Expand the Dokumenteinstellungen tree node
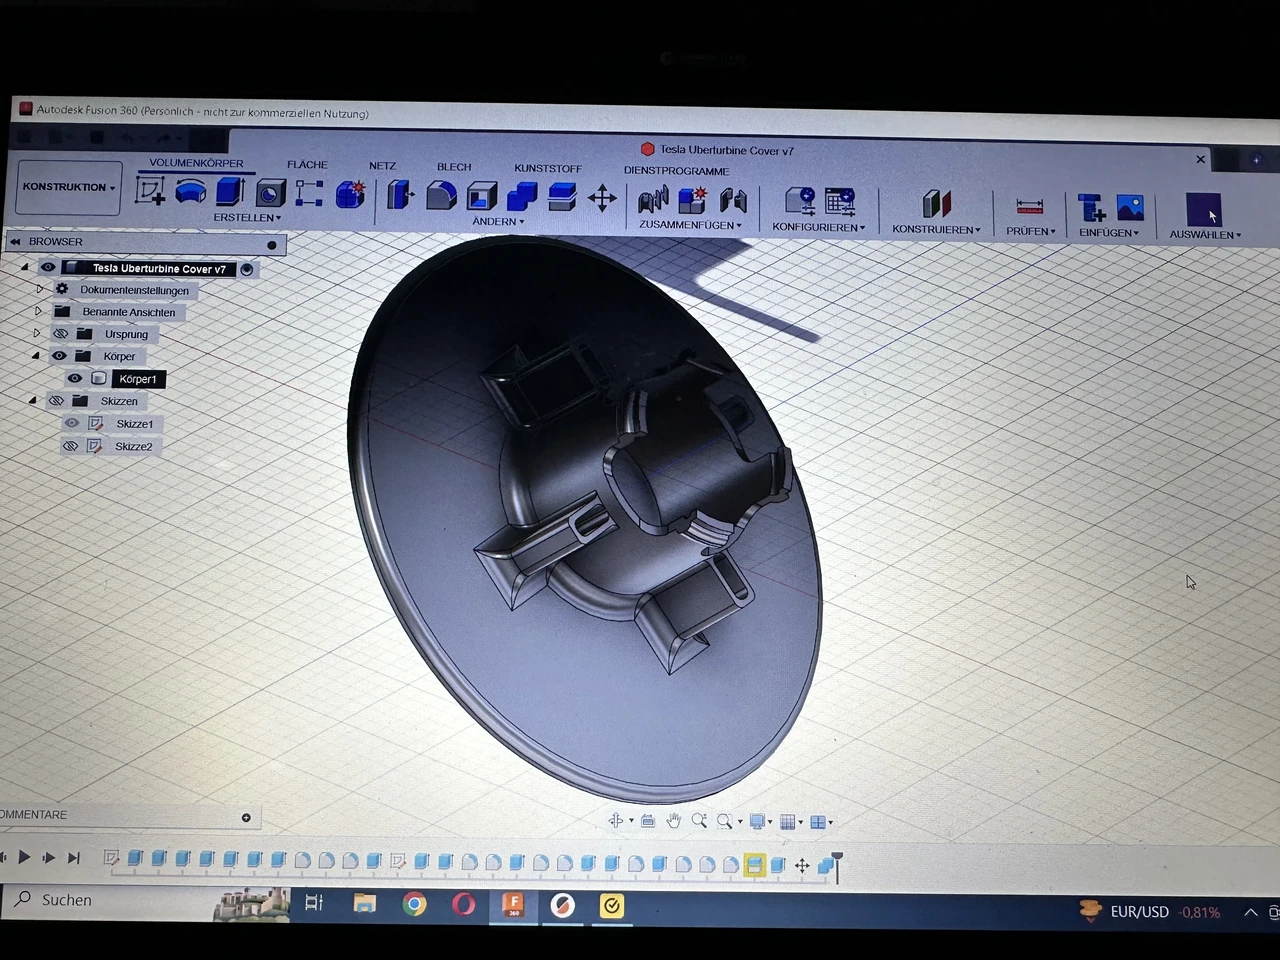1280x960 pixels. click(x=40, y=289)
